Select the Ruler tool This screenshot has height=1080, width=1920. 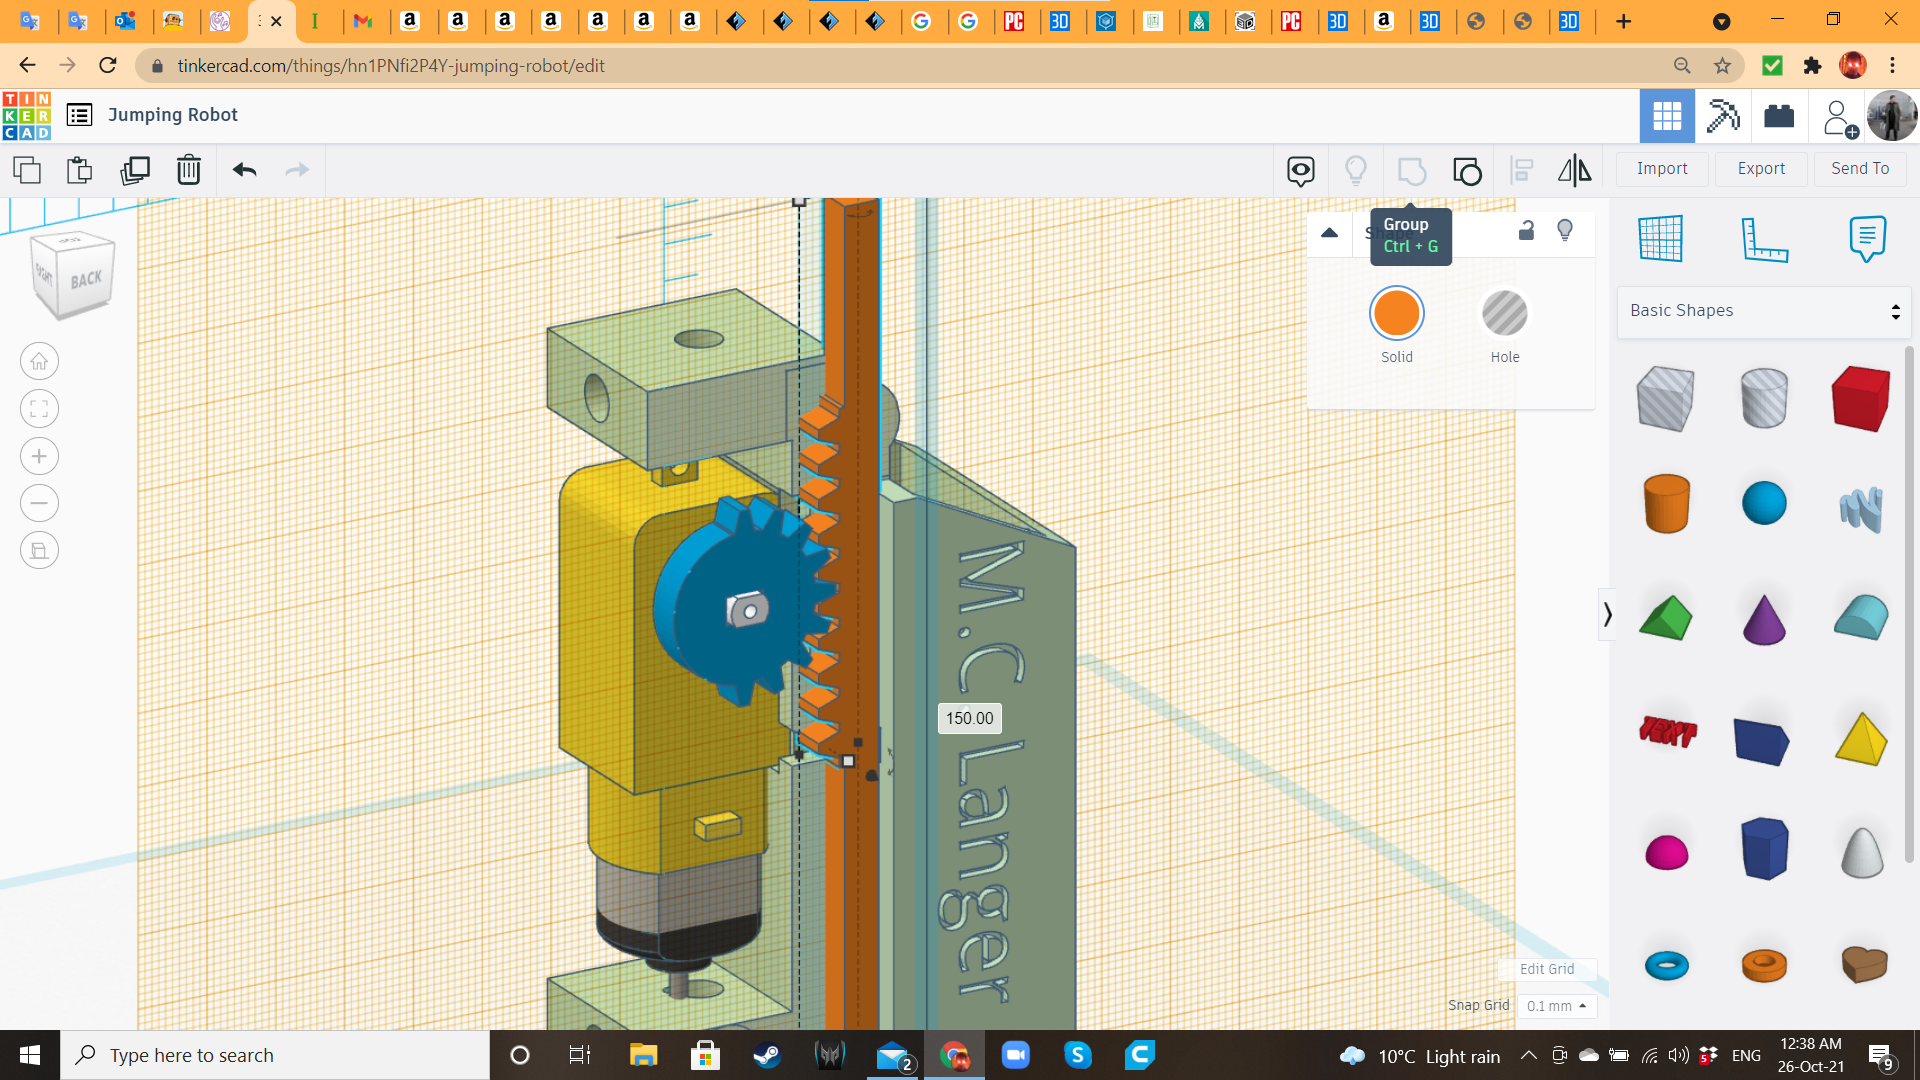pos(1764,238)
